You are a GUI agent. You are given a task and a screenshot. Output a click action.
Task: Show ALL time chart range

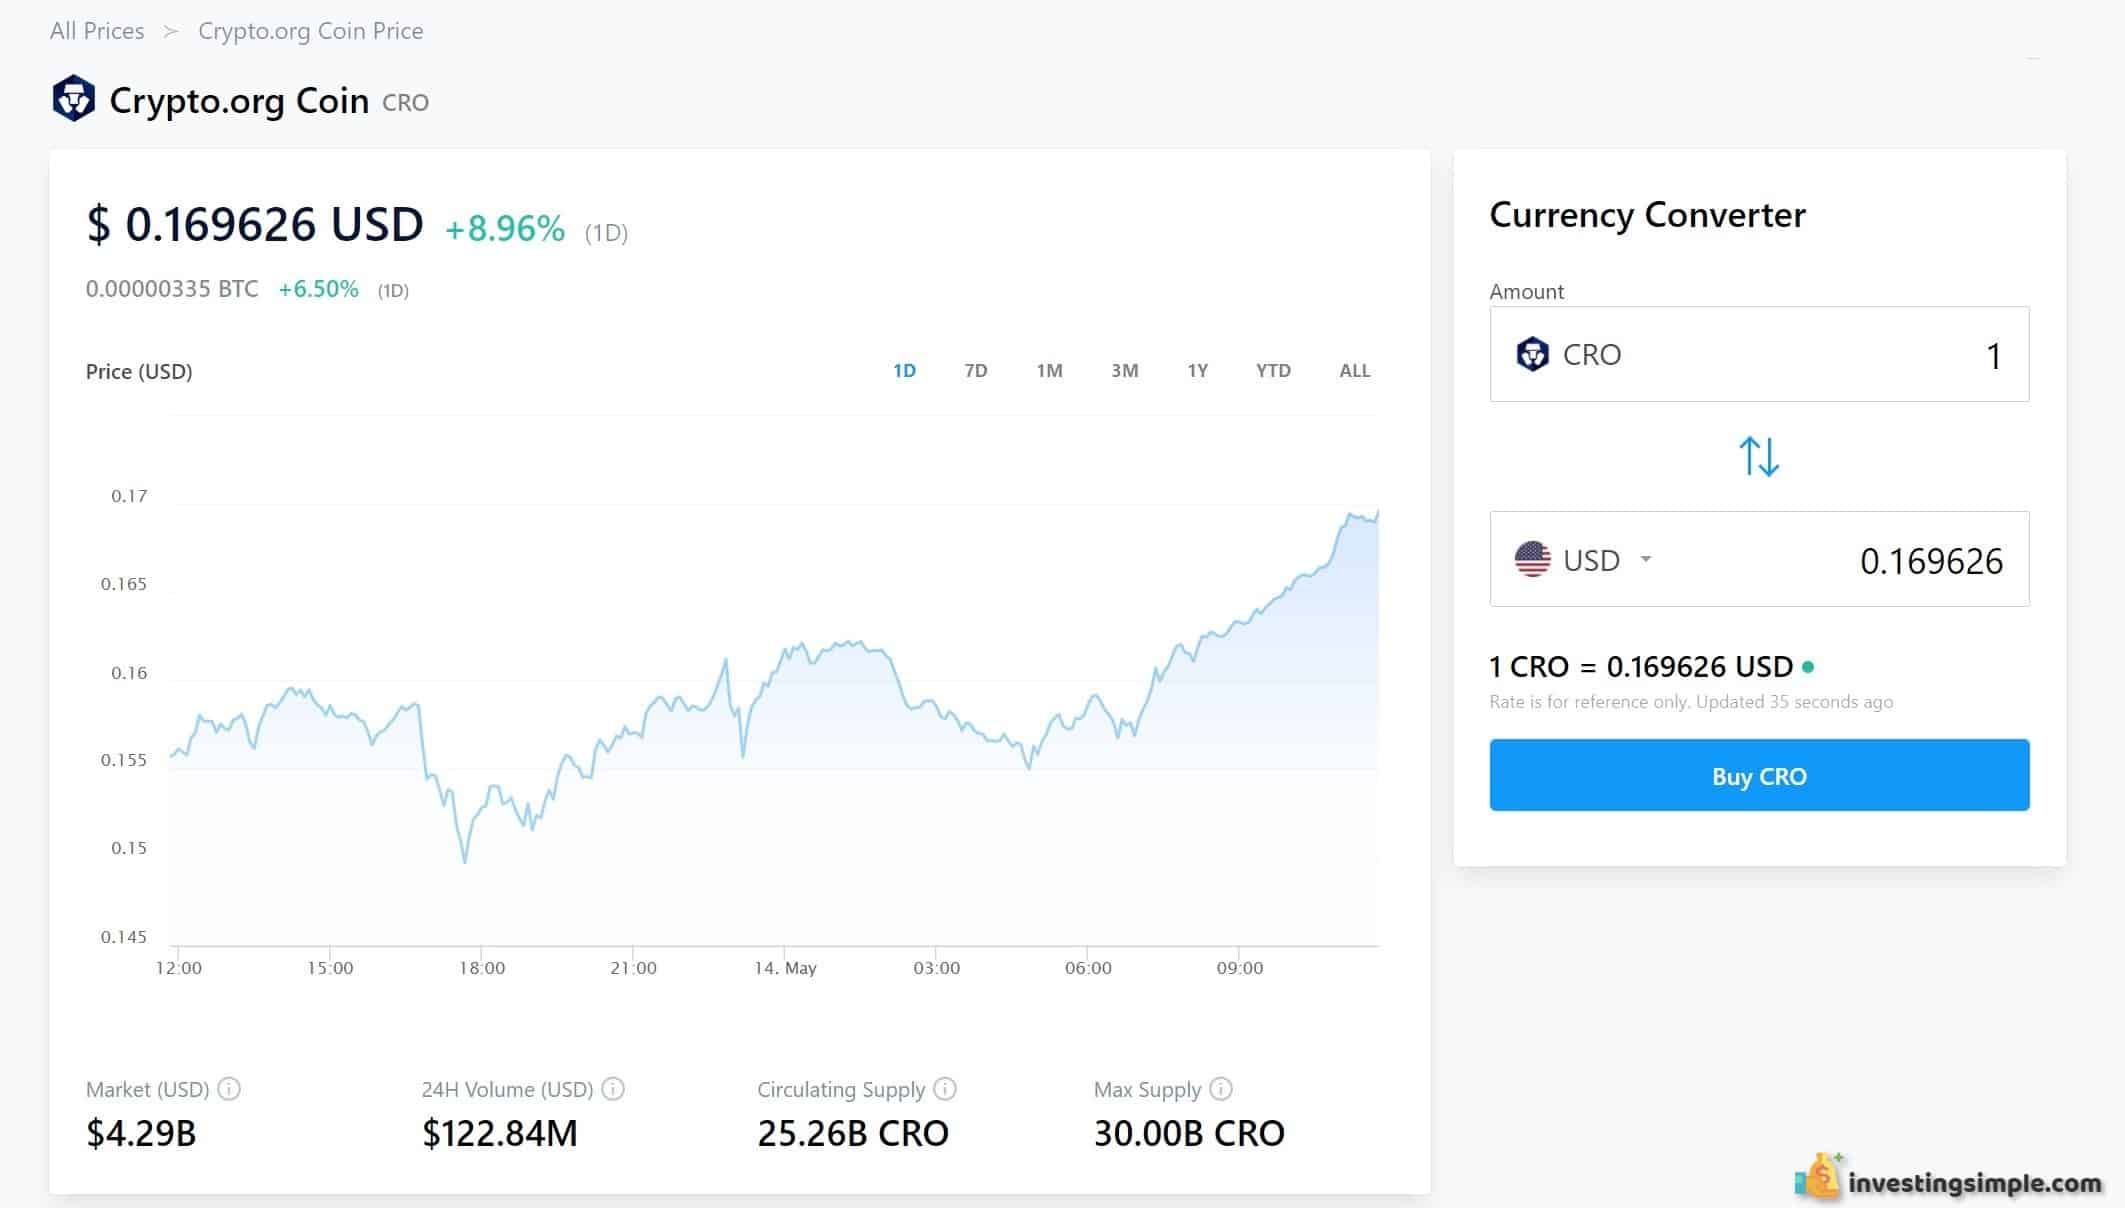[x=1355, y=370]
